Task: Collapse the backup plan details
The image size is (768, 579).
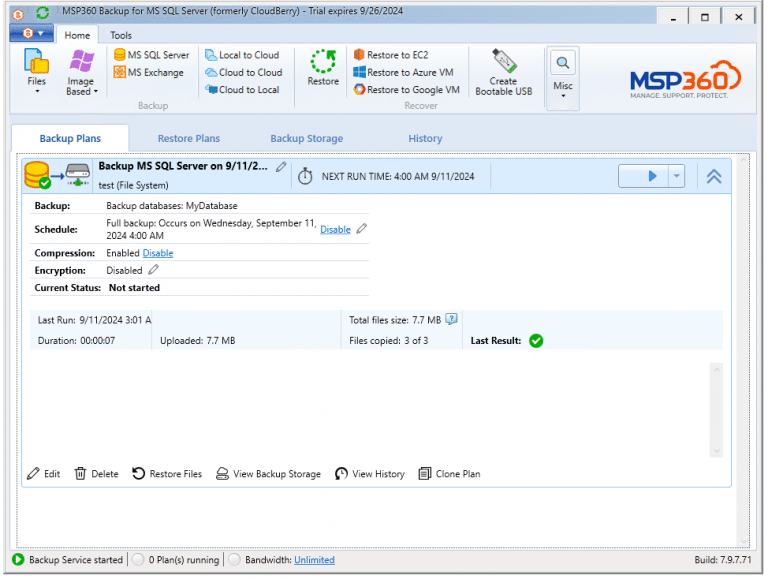Action: [714, 176]
